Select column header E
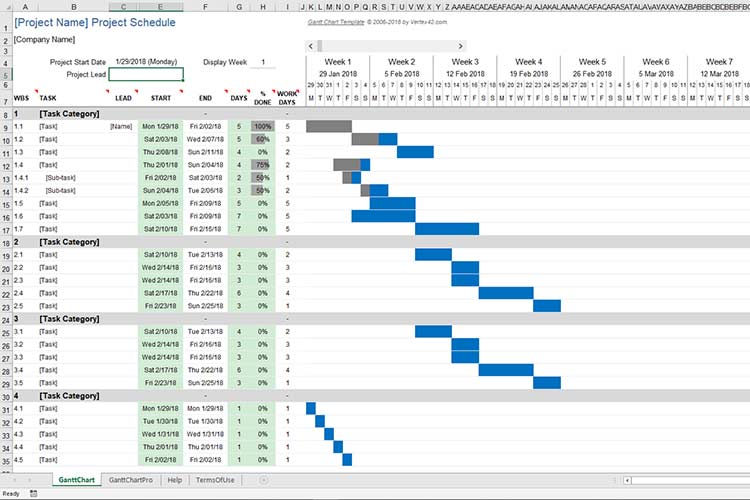The image size is (750, 500). [160, 7]
